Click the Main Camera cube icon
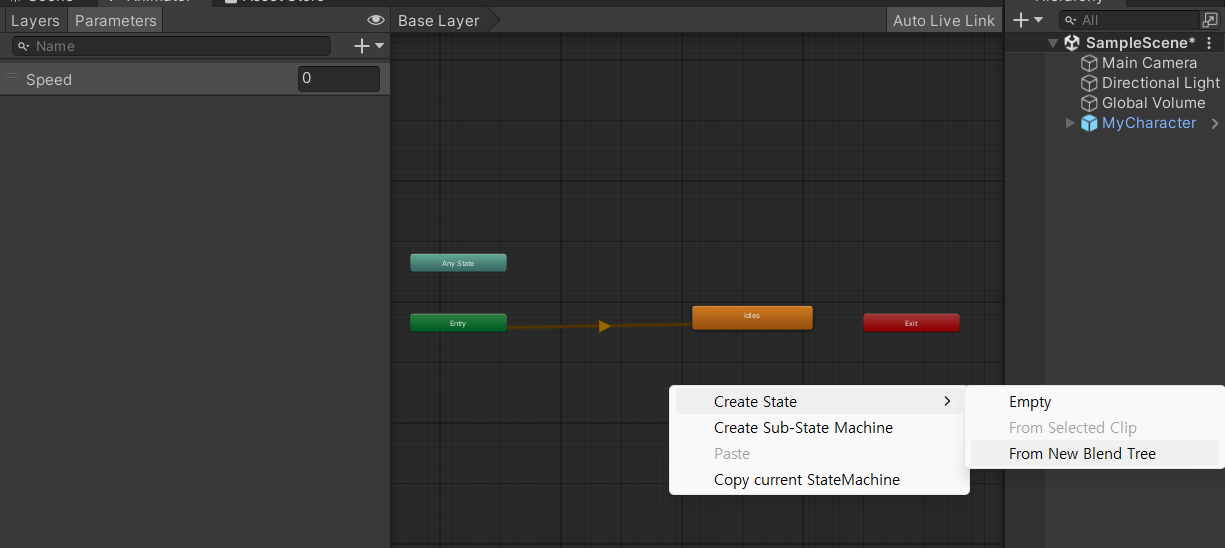1225x548 pixels. tap(1090, 63)
